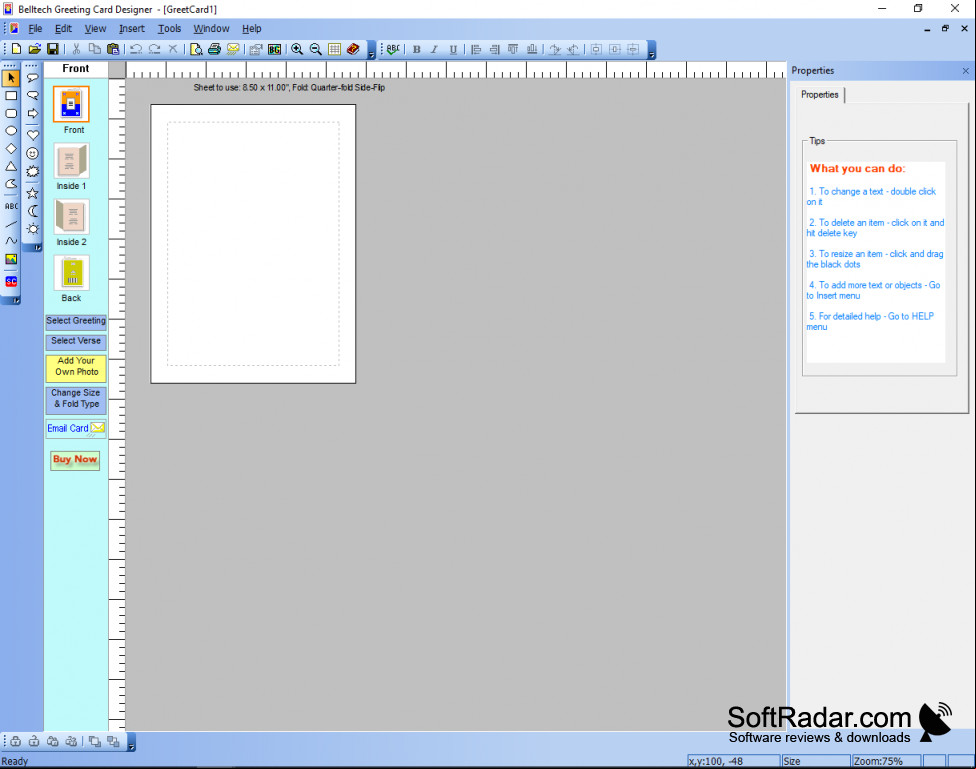This screenshot has width=976, height=769.
Task: Run spell check with ABC checkmark icon
Action: coord(393,49)
